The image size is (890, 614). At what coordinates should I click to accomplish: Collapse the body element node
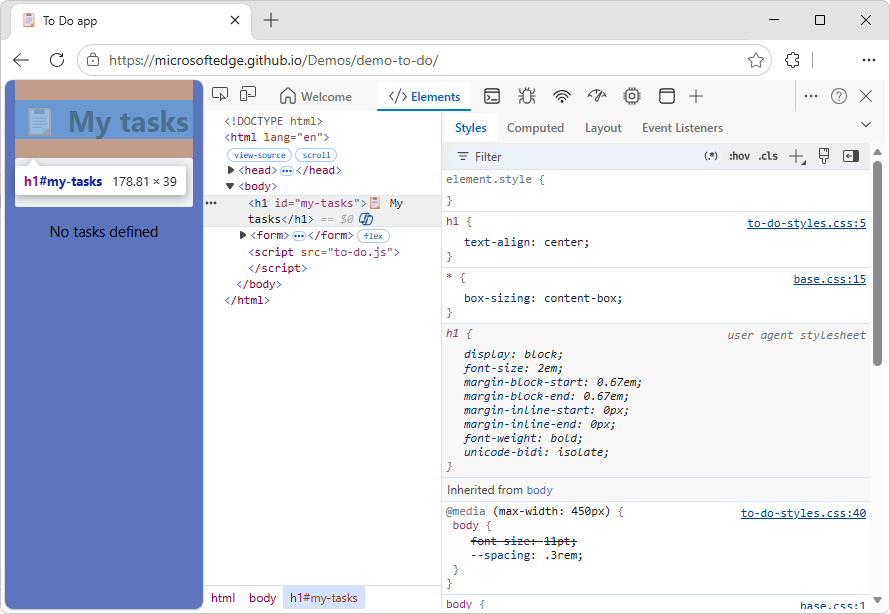pyautogui.click(x=230, y=186)
